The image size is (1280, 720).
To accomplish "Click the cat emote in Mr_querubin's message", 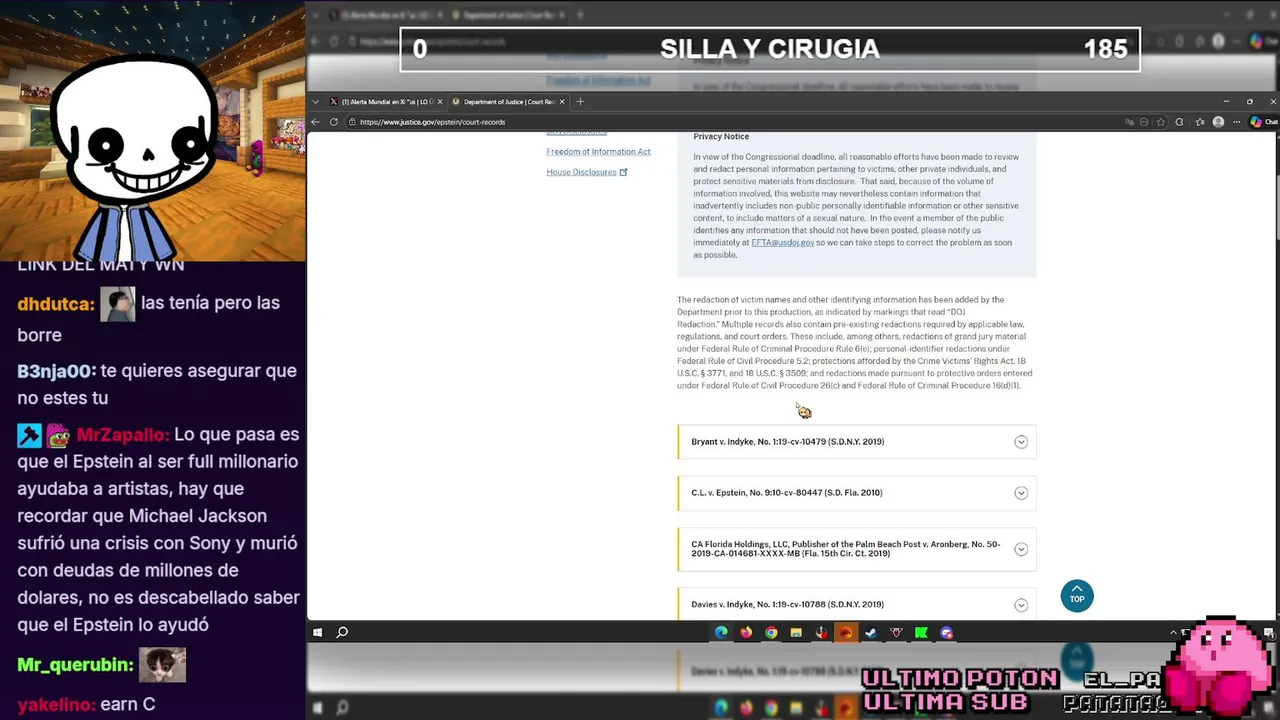I will 162,665.
